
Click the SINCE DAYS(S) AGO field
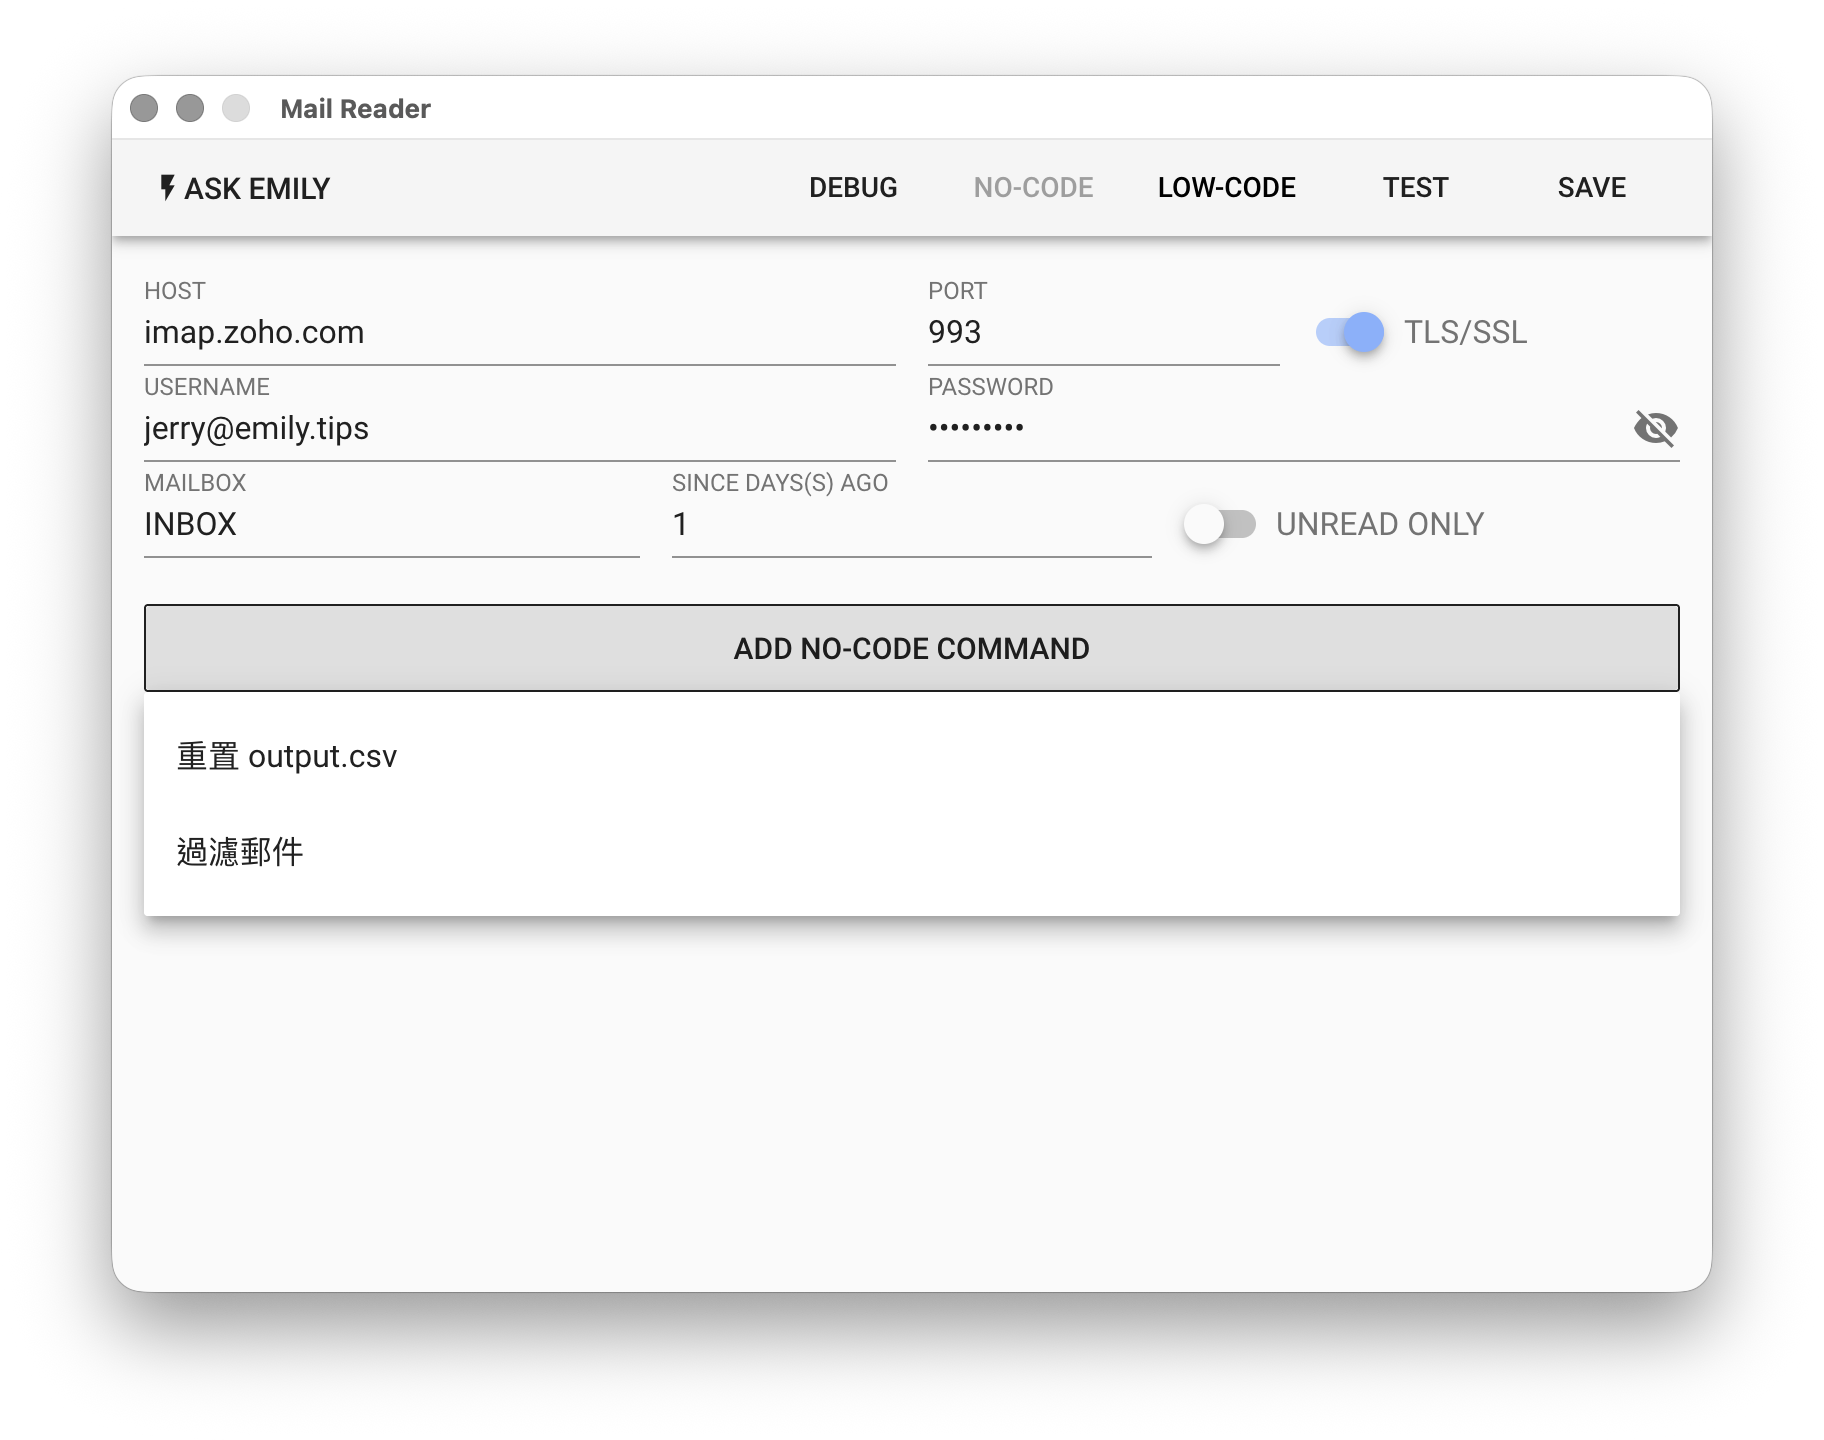910,525
